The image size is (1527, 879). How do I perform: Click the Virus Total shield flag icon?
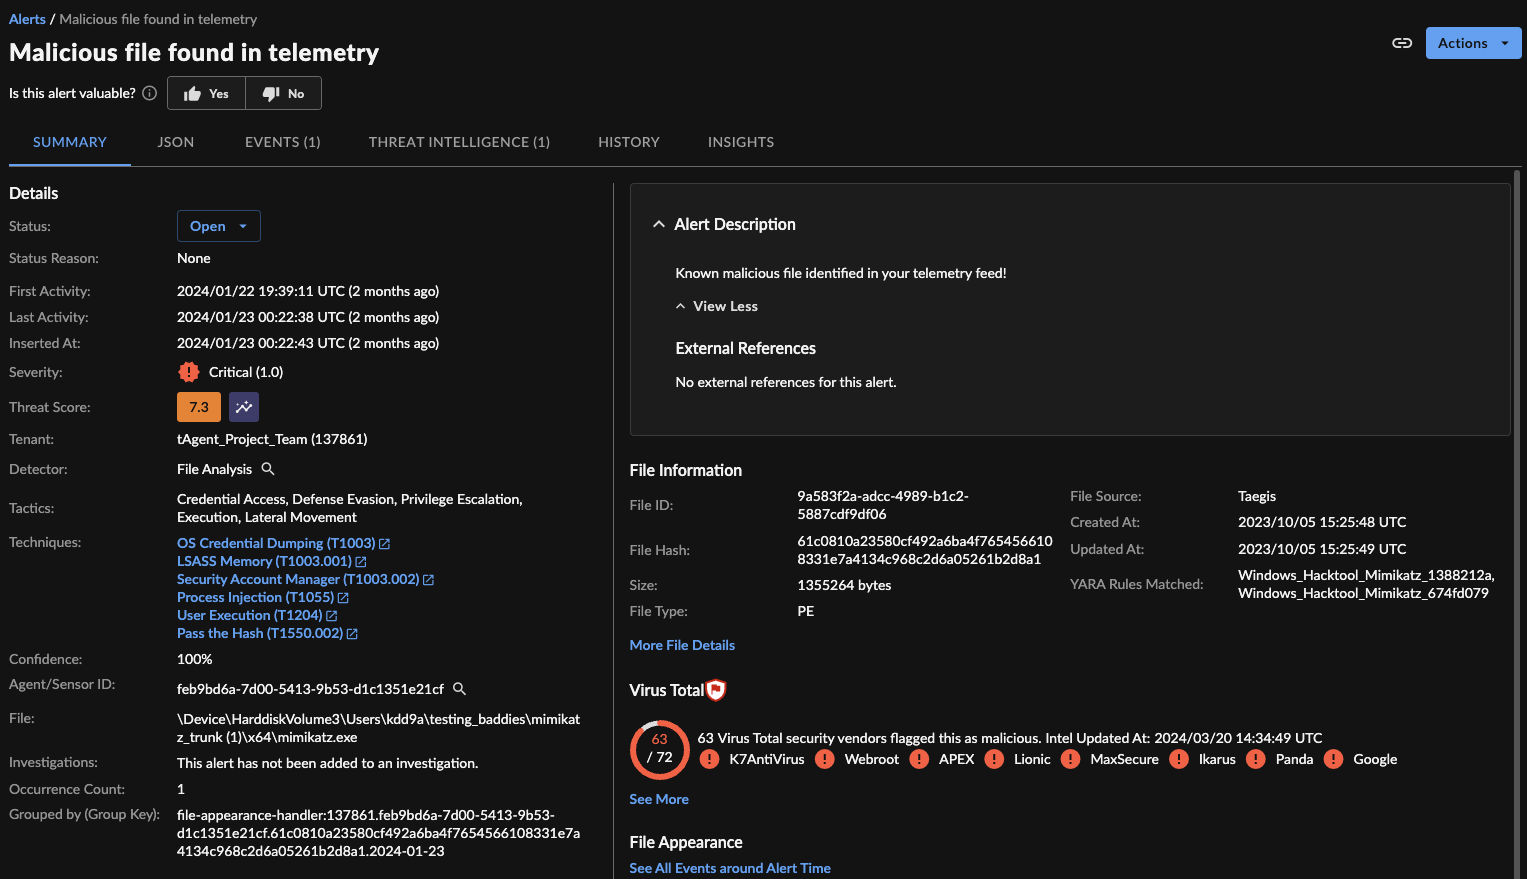tap(716, 690)
